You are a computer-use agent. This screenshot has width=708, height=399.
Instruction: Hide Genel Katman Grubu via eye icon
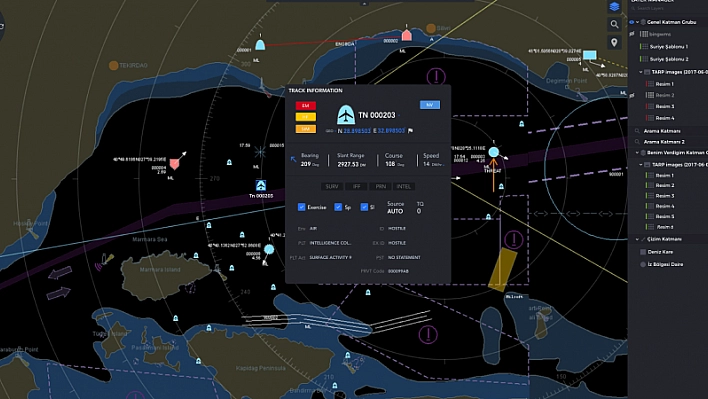coord(631,22)
